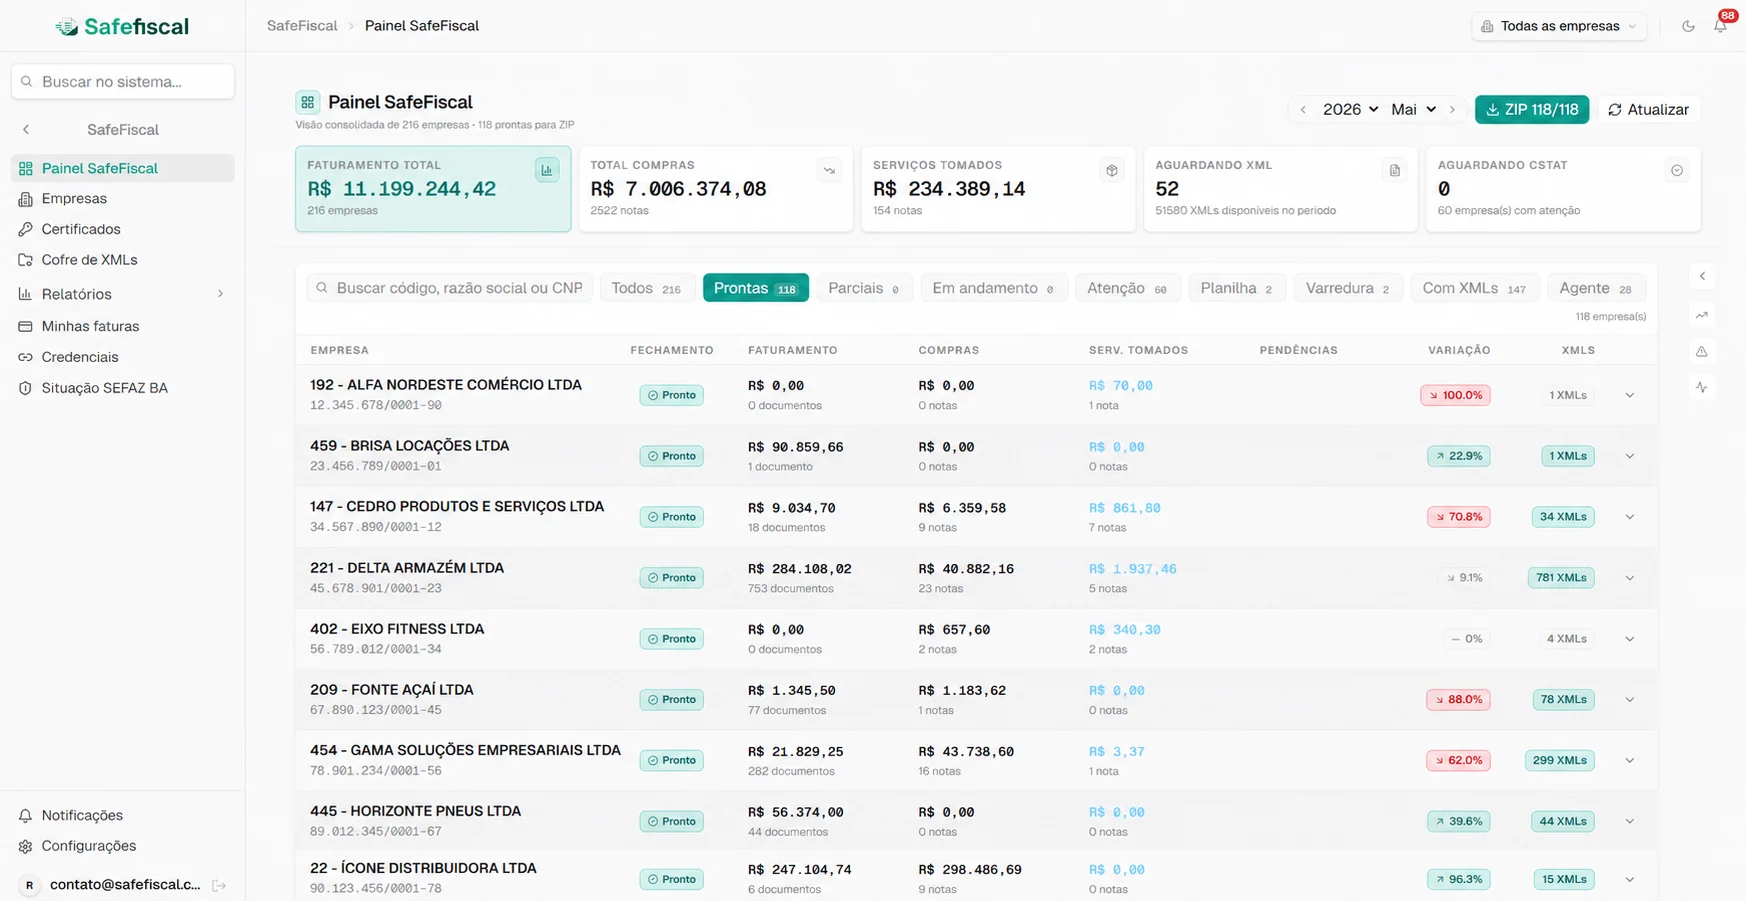This screenshot has width=1746, height=901.
Task: Click R$ 1.937,46 serviços tomados value
Action: coord(1132,569)
